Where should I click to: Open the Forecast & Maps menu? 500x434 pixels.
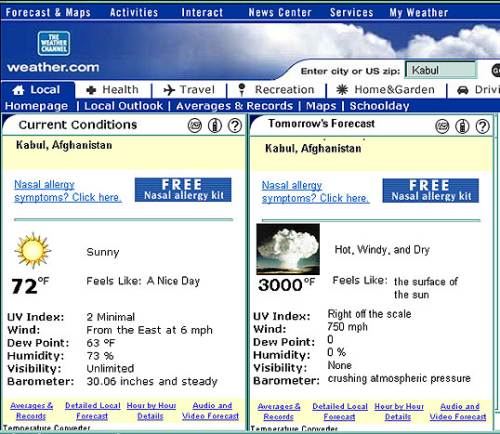pos(48,13)
